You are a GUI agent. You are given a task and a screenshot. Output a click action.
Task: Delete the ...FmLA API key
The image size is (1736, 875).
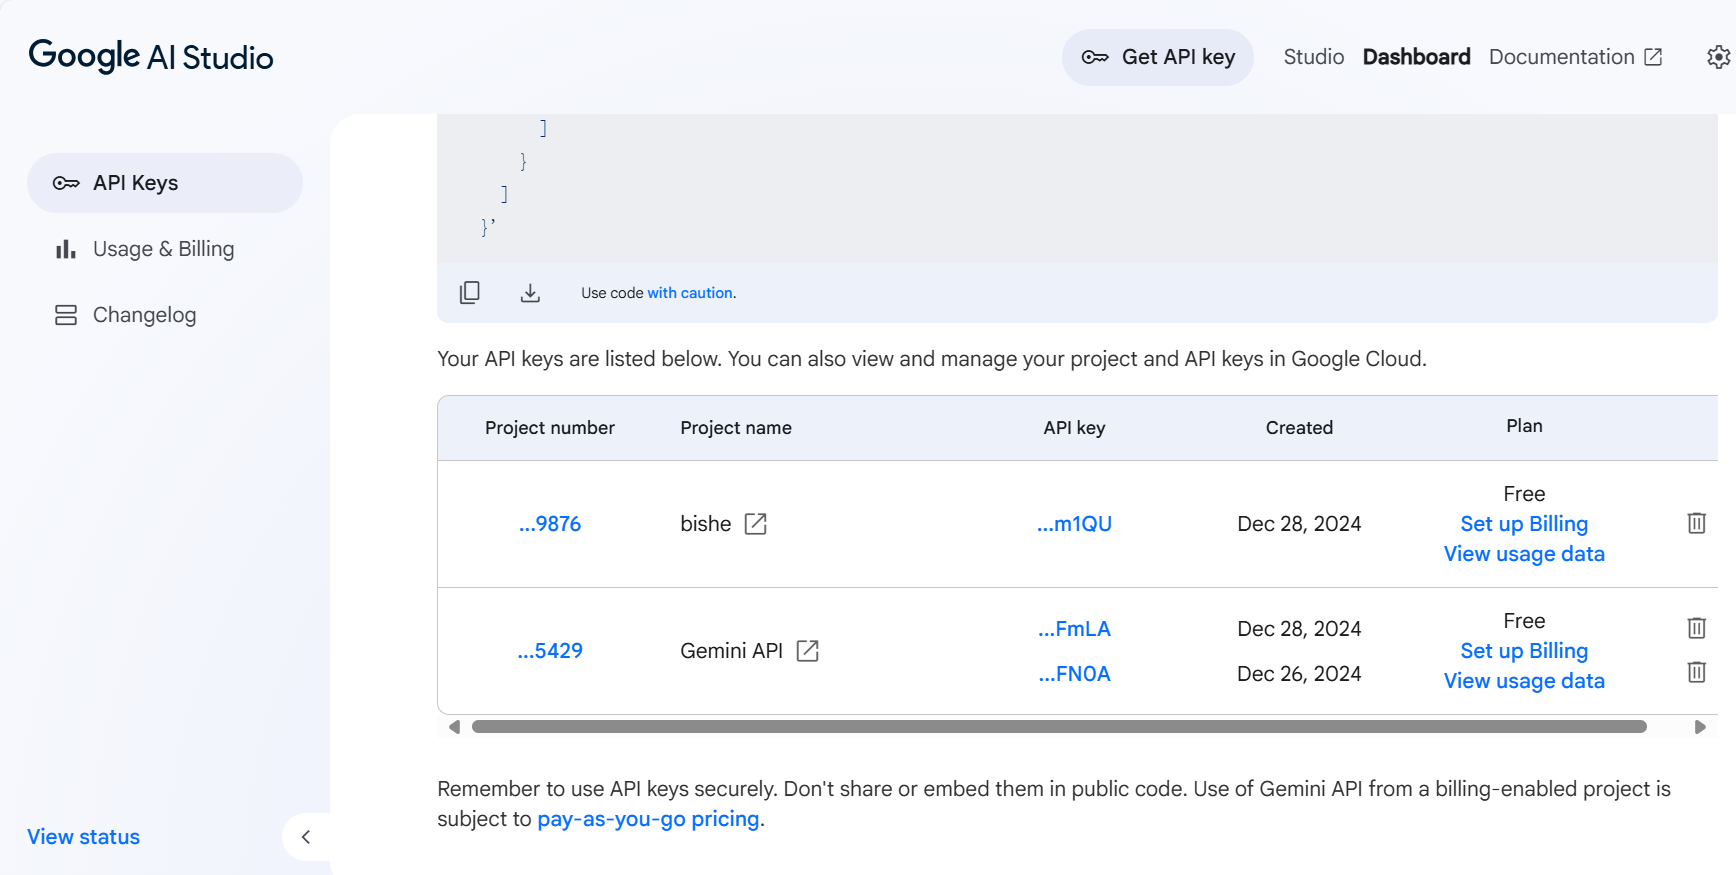click(x=1697, y=628)
